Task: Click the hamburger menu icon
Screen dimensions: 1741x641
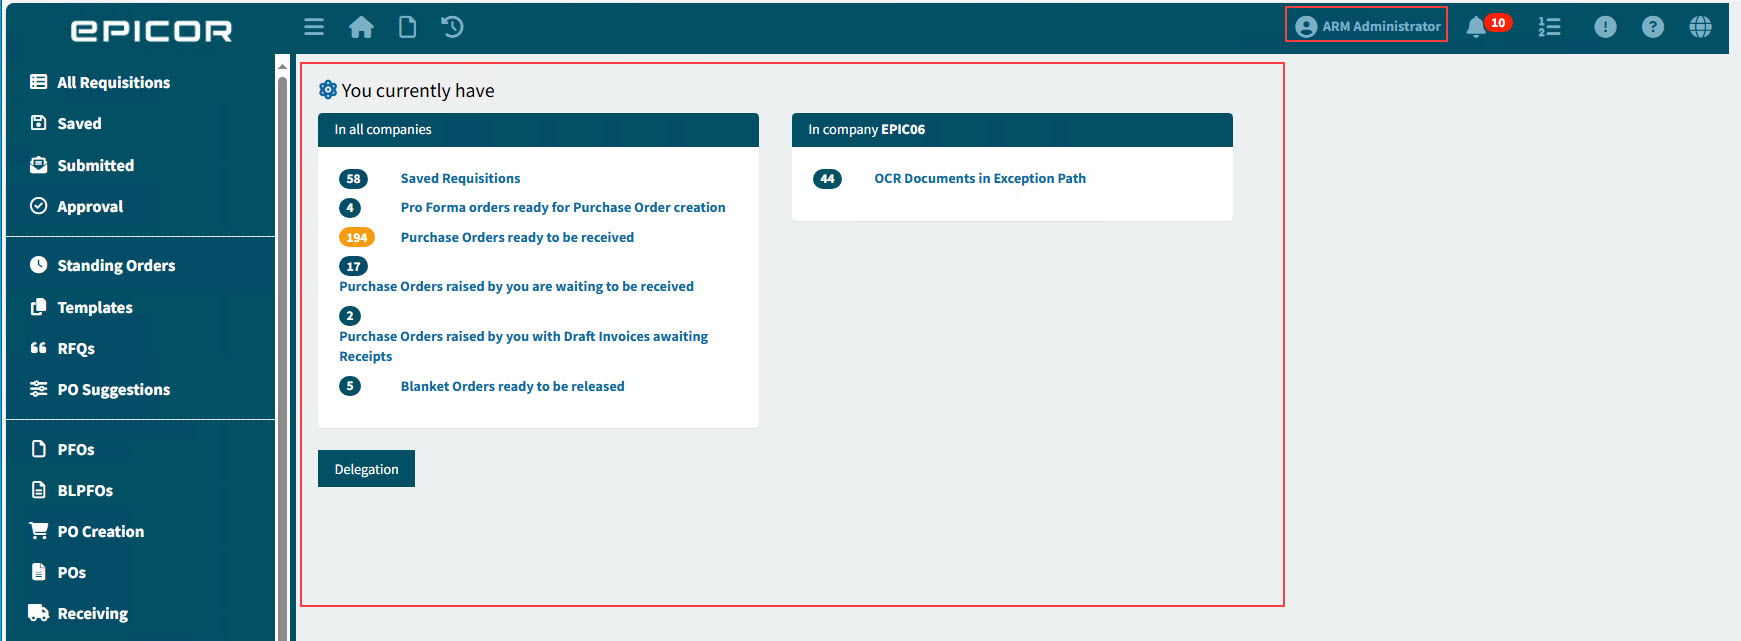Action: pyautogui.click(x=314, y=27)
